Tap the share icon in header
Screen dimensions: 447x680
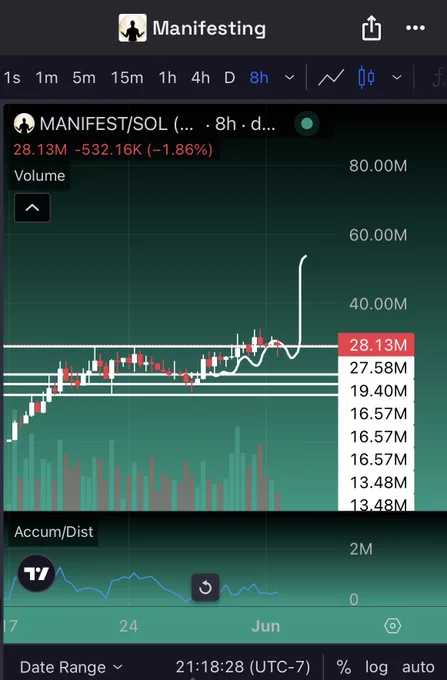371,28
